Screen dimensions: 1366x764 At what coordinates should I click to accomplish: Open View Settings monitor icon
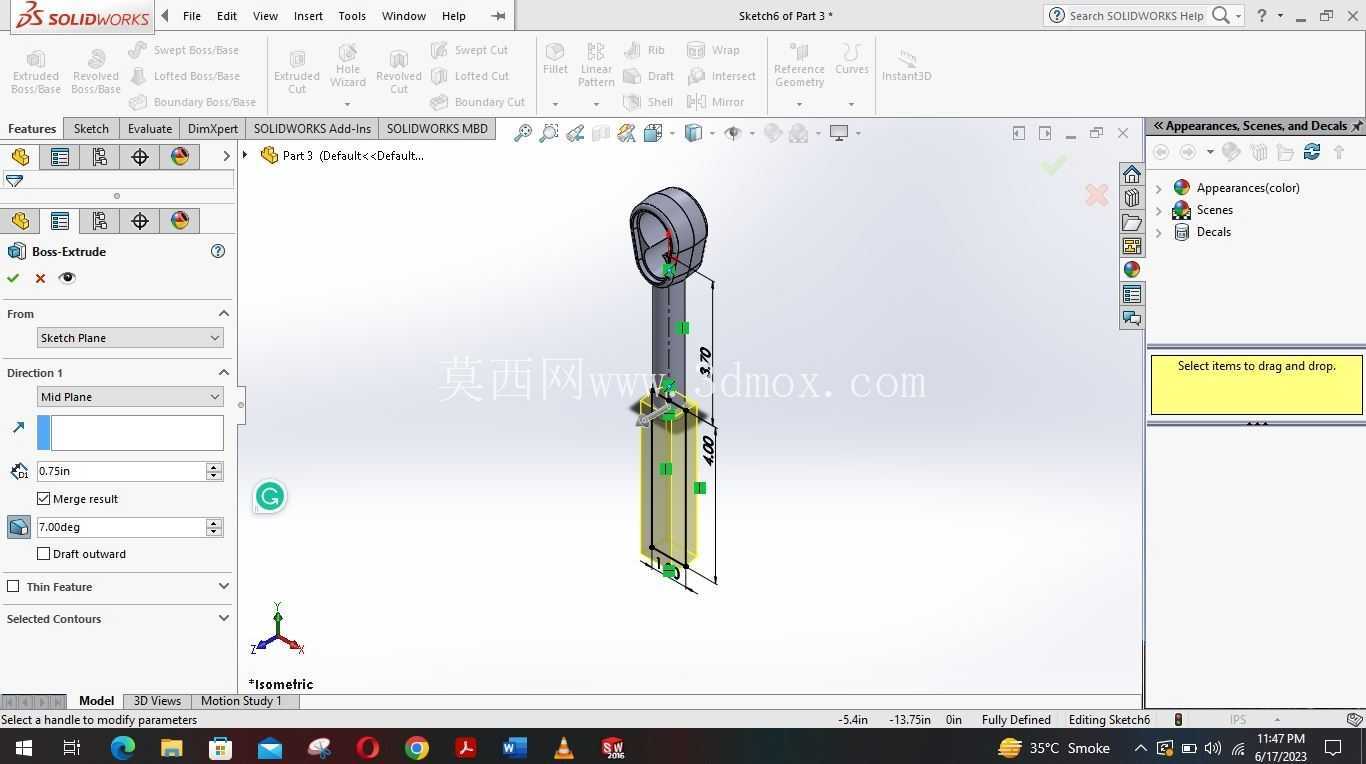[839, 133]
